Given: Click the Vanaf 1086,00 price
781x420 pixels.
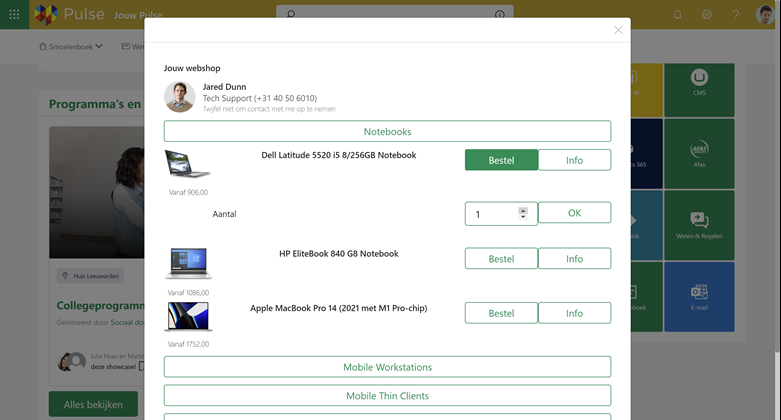Looking at the screenshot, I should coord(188,293).
